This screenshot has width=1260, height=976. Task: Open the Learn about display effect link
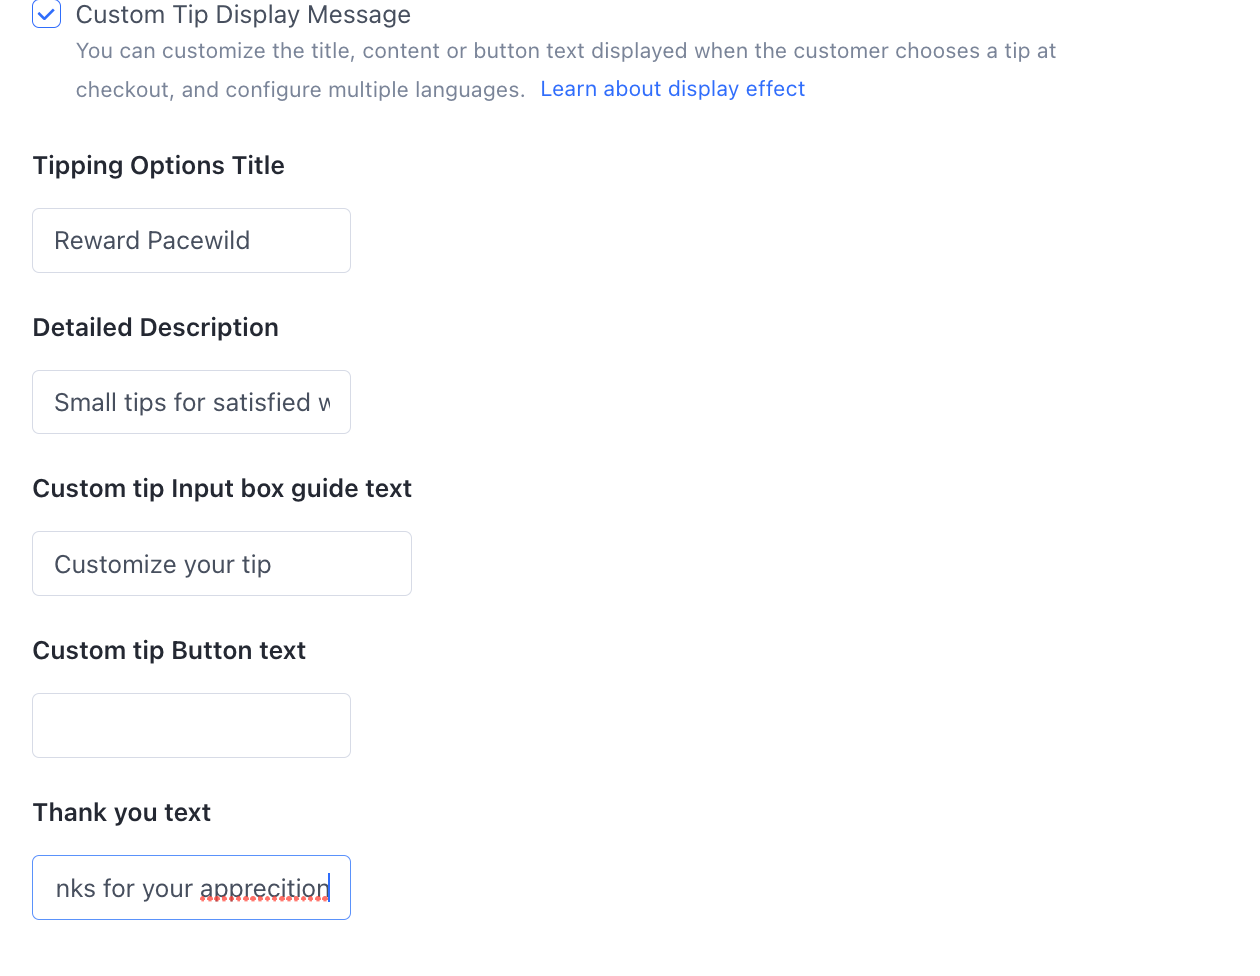click(x=672, y=89)
